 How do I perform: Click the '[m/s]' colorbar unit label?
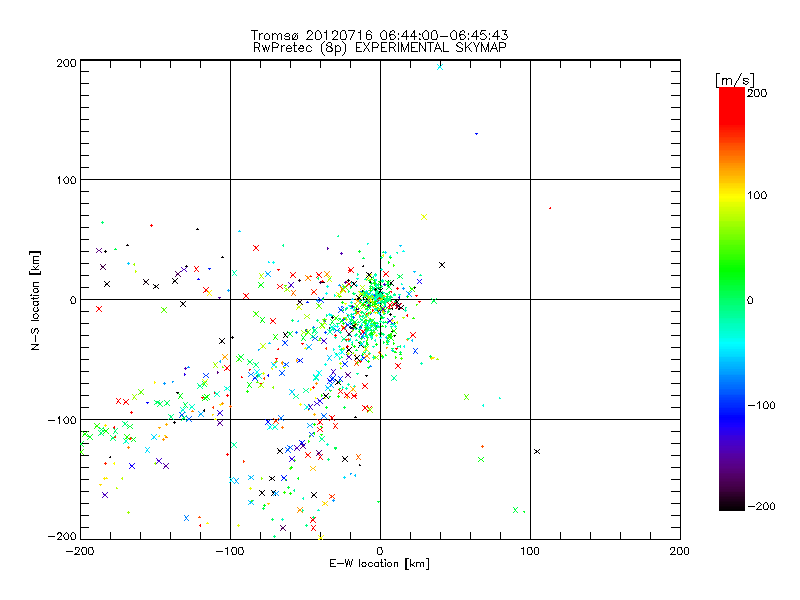735,80
